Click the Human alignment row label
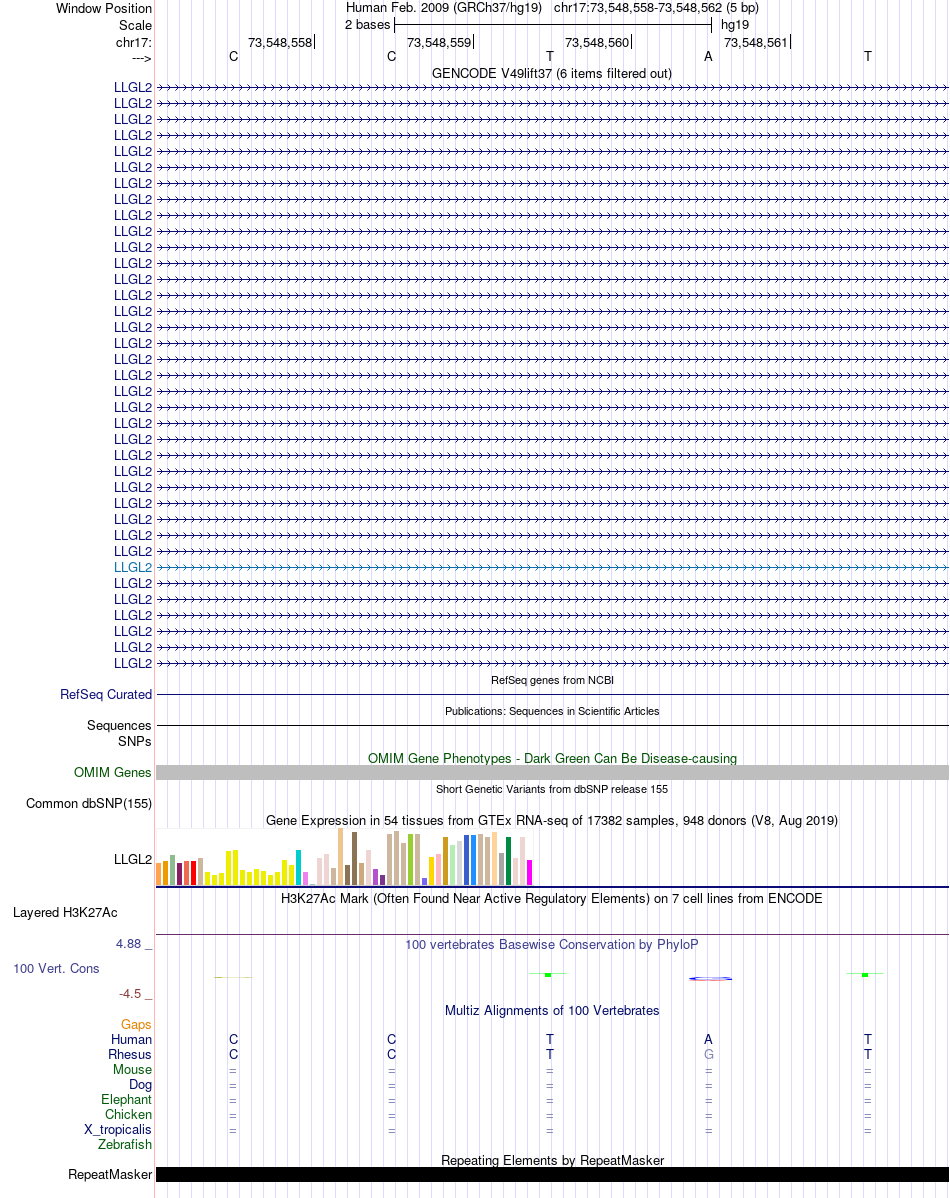The height and width of the screenshot is (1198, 950). [x=131, y=1039]
